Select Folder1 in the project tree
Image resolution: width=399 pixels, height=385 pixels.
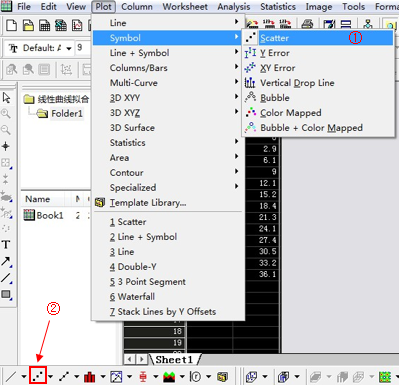tap(67, 114)
